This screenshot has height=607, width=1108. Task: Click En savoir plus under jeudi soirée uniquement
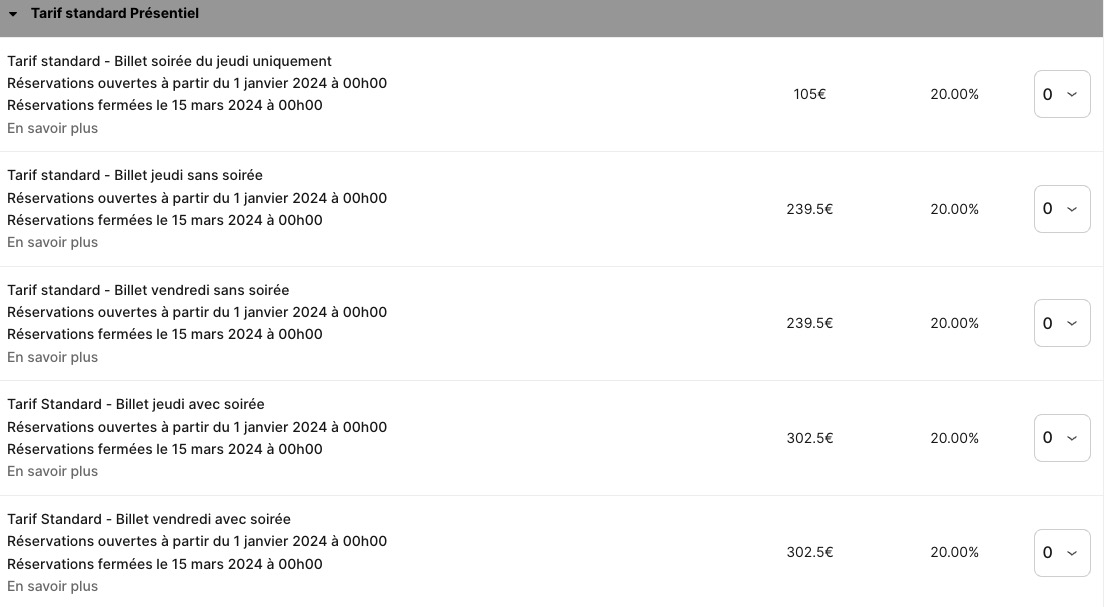[52, 128]
